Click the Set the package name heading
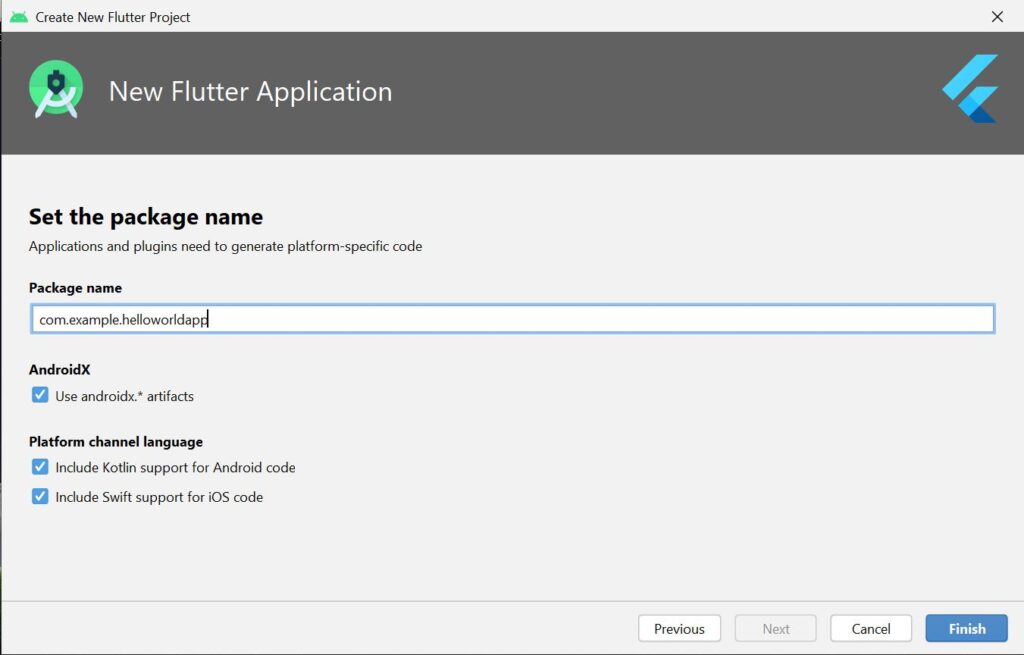 (146, 216)
